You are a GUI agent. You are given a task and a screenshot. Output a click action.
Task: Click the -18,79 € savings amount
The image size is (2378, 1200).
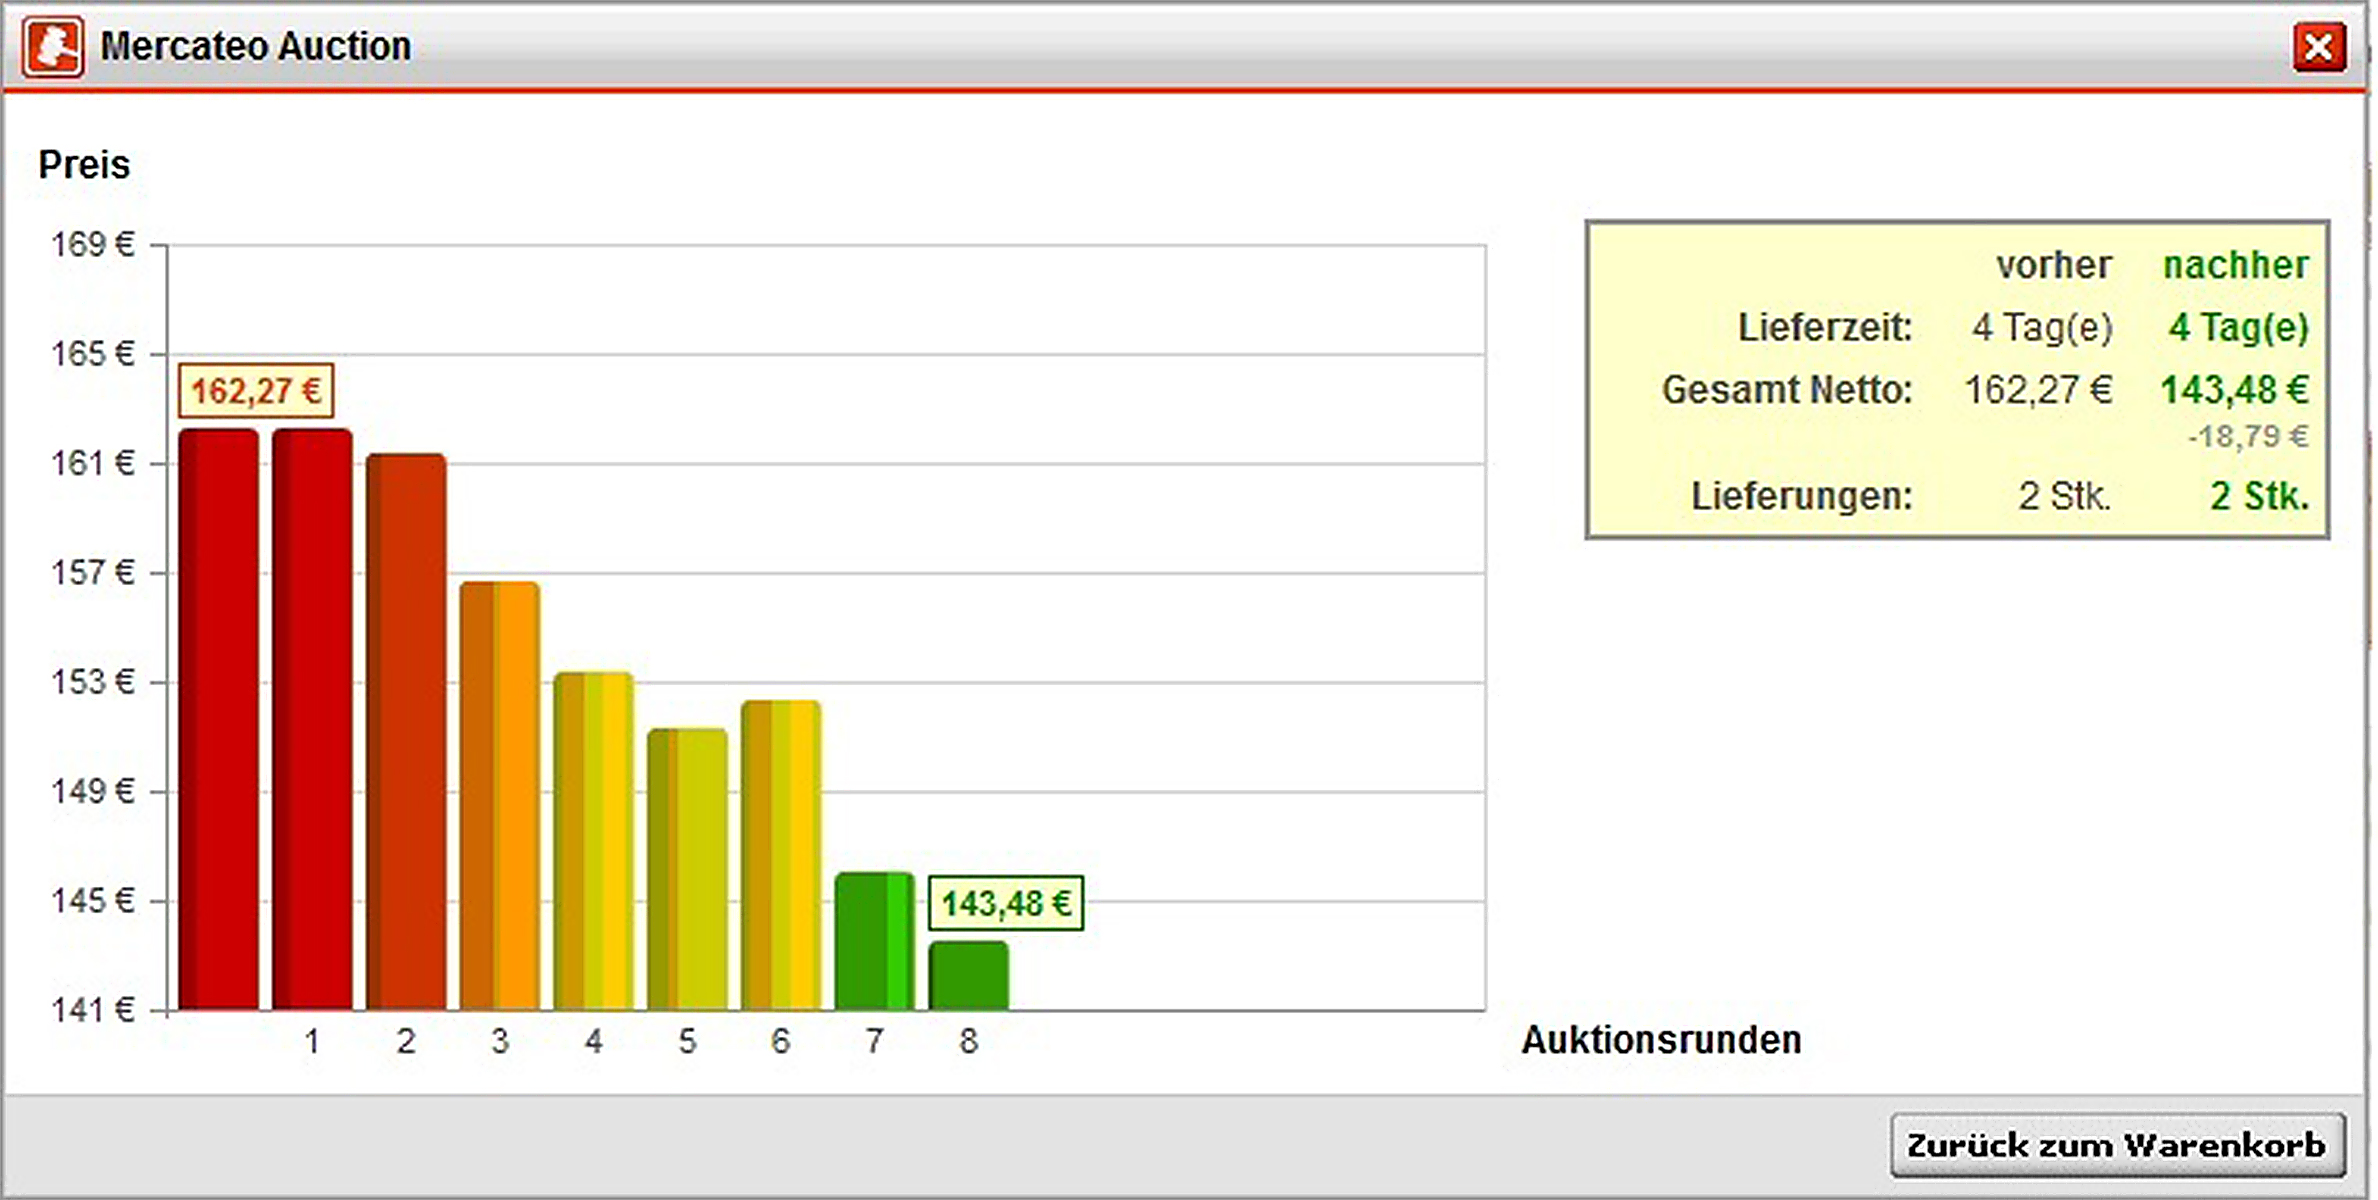(2247, 437)
